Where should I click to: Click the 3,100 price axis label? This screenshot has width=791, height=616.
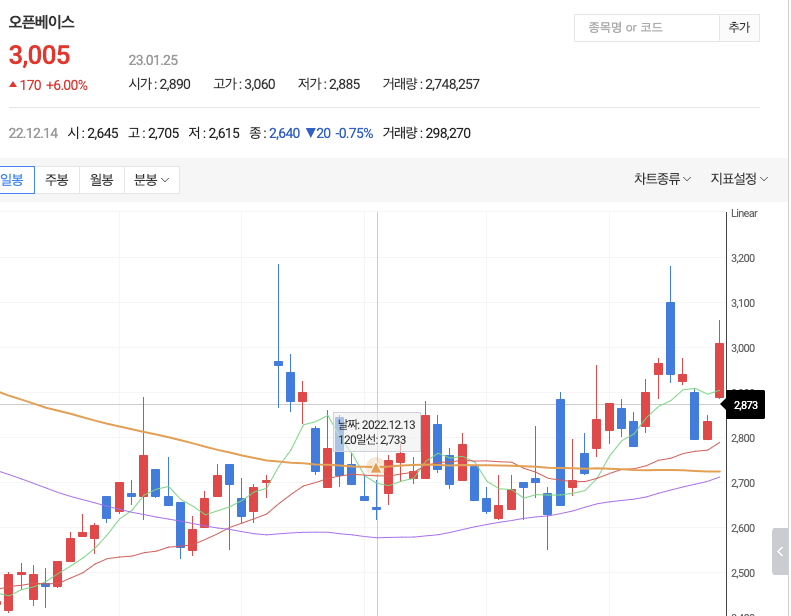[743, 303]
